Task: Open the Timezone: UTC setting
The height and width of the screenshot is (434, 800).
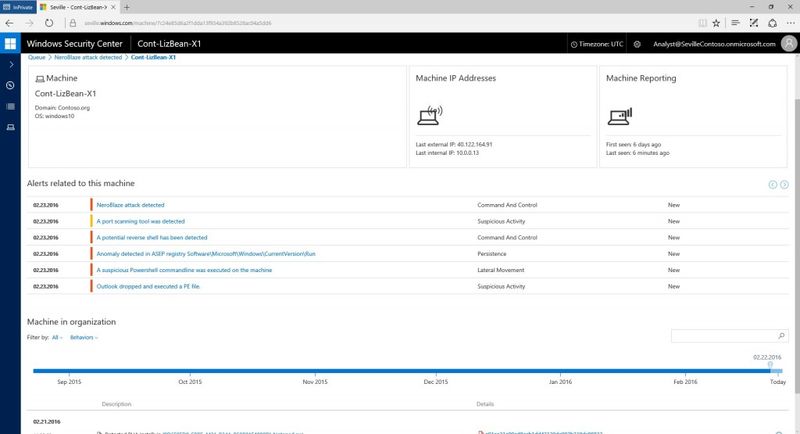Action: (596, 44)
